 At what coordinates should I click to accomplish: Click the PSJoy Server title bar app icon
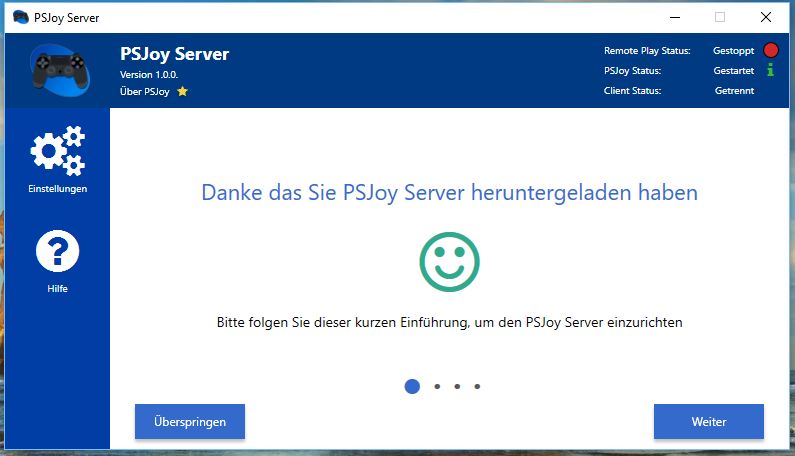click(x=20, y=17)
